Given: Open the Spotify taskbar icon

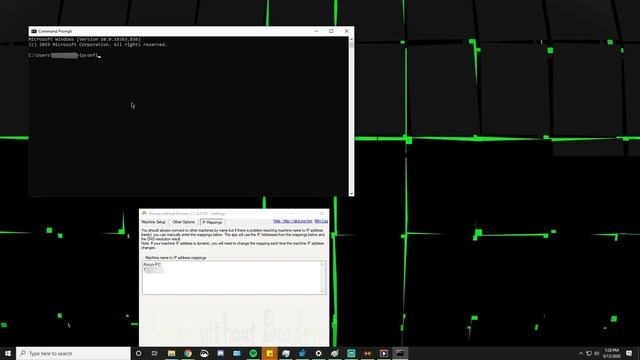Looking at the screenshot, I should pyautogui.click(x=253, y=353).
